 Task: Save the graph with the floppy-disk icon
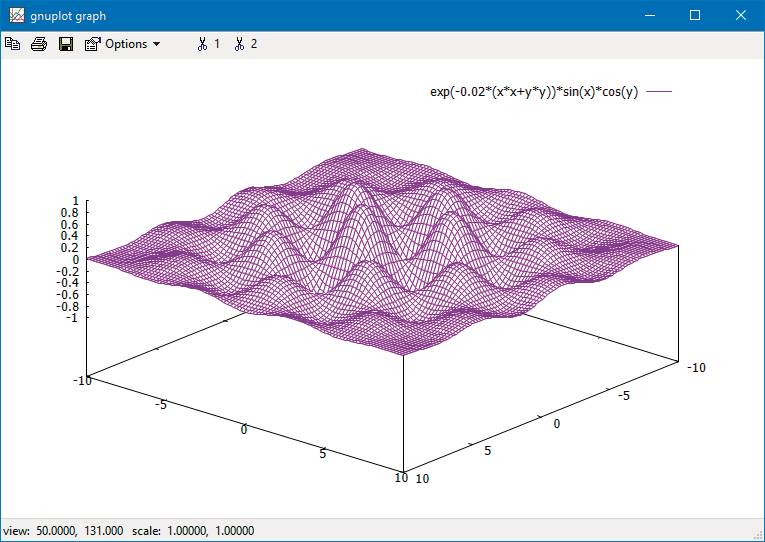click(x=66, y=44)
